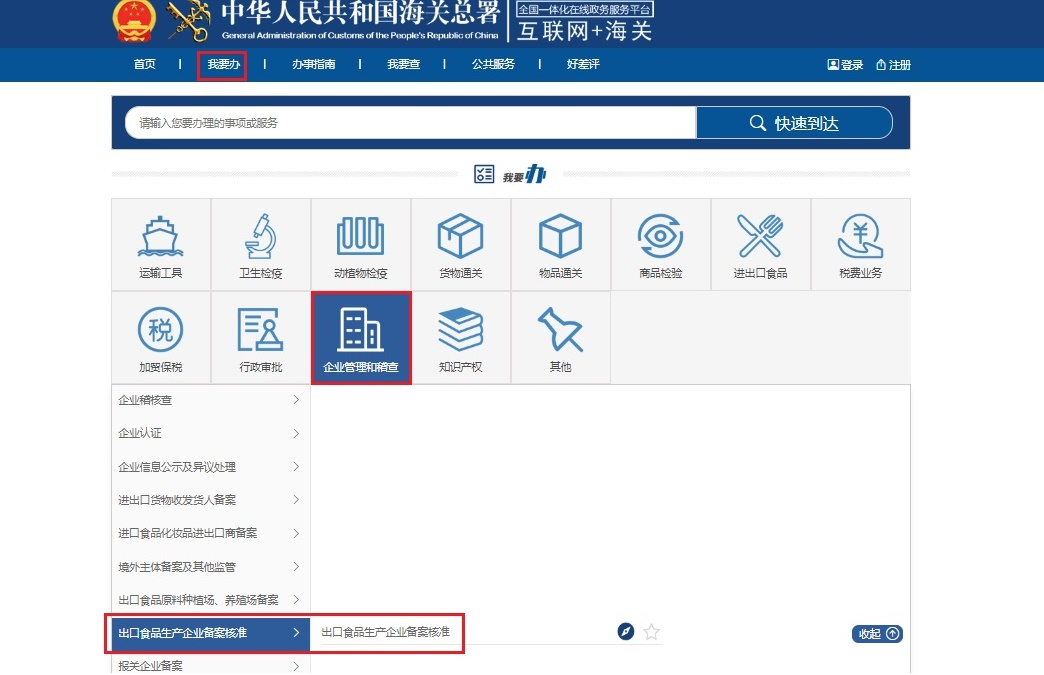Click the 注册 register link
This screenshot has height=675, width=1044.
(893, 65)
